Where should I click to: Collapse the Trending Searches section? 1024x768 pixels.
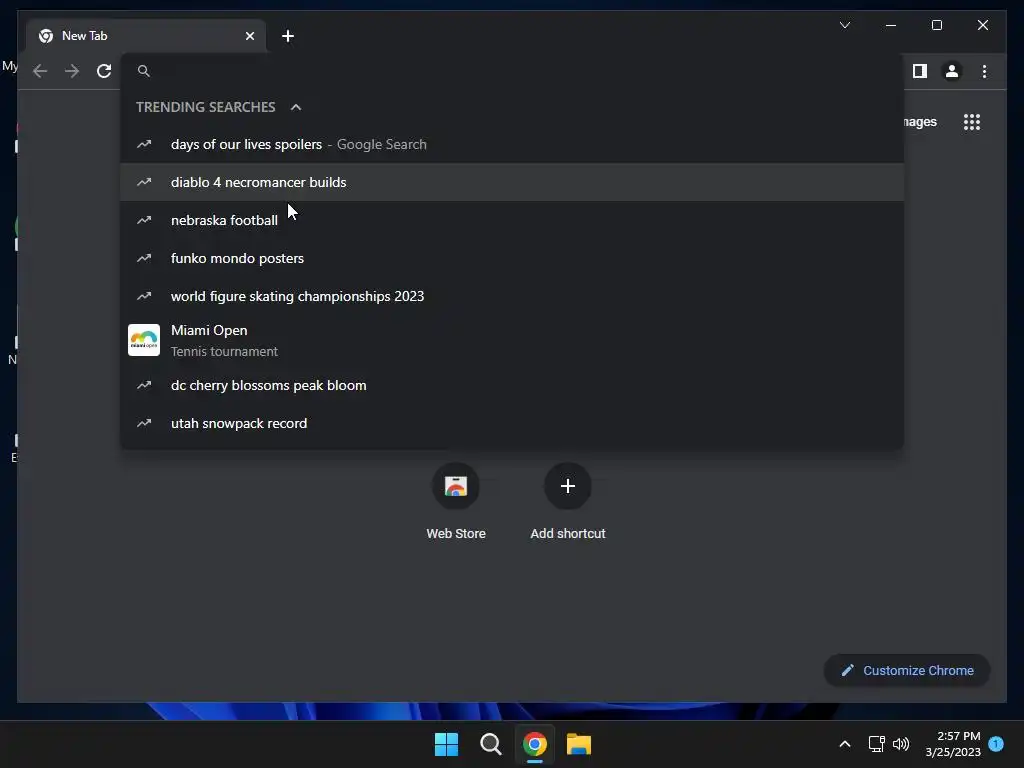click(296, 107)
